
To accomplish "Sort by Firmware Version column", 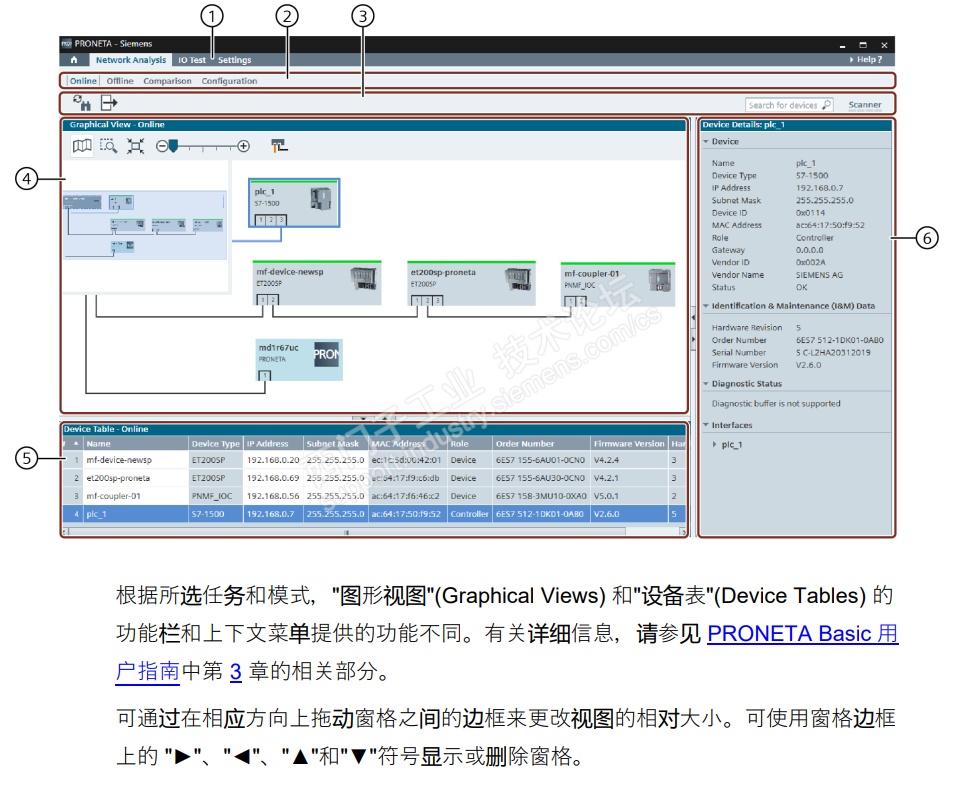I will pyautogui.click(x=629, y=443).
